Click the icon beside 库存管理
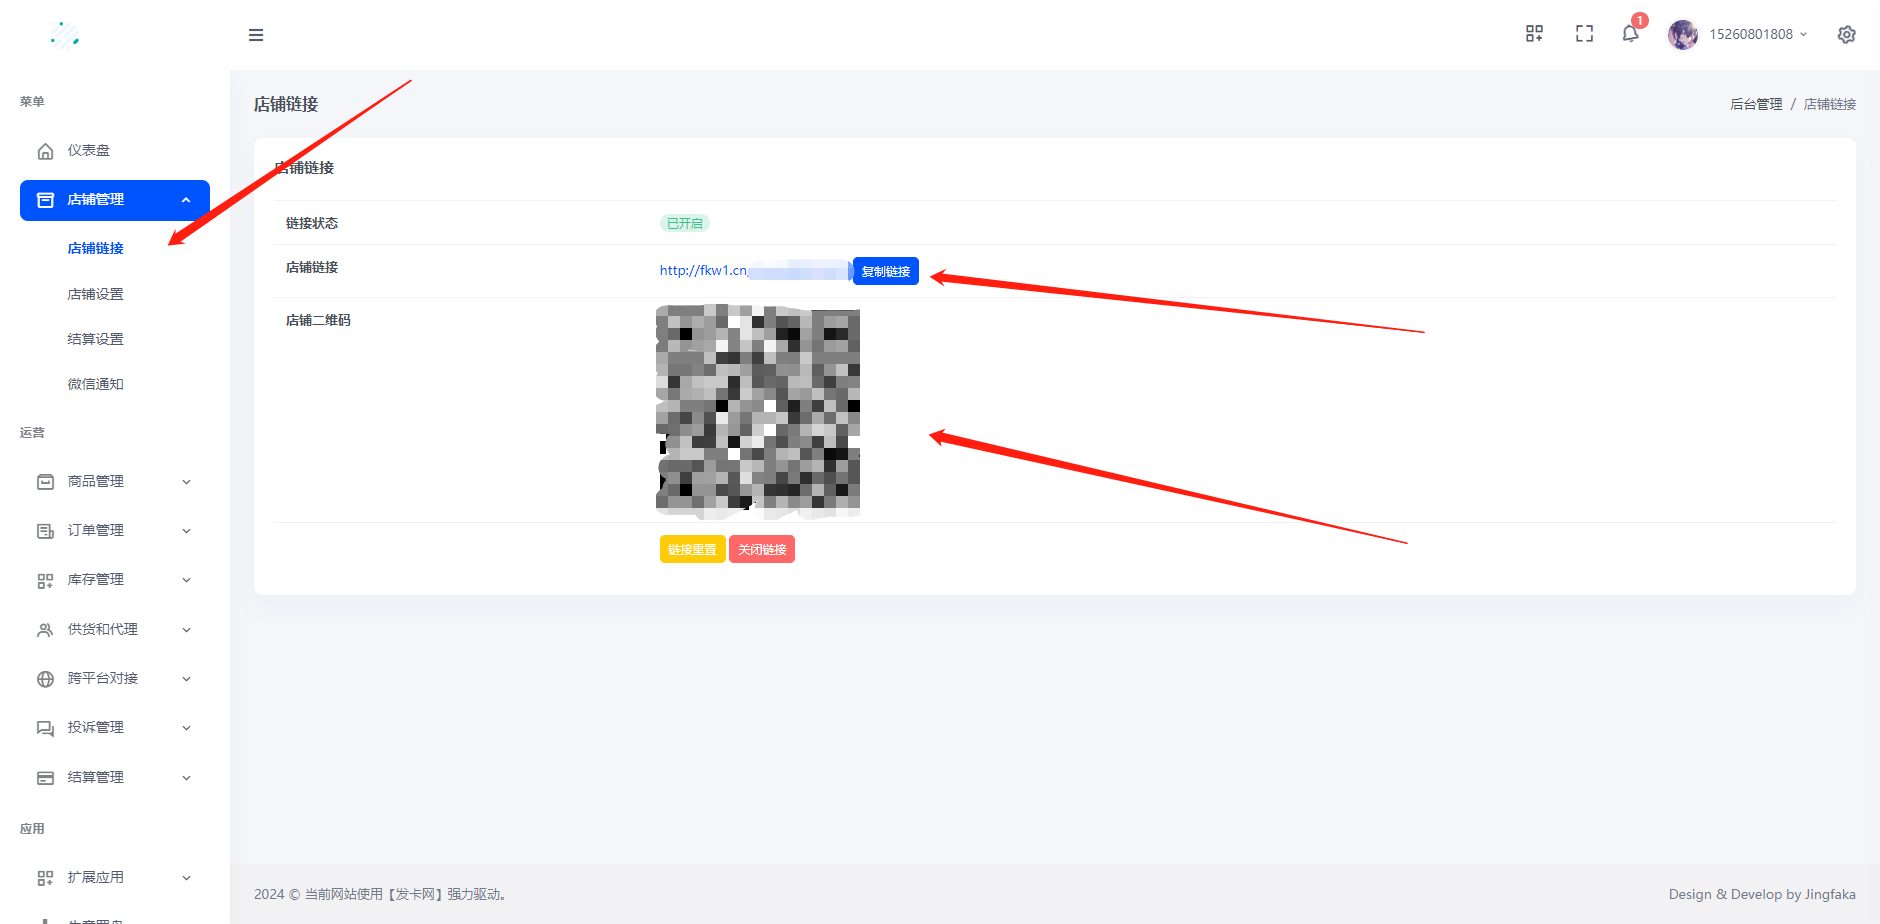The image size is (1880, 924). click(x=45, y=580)
